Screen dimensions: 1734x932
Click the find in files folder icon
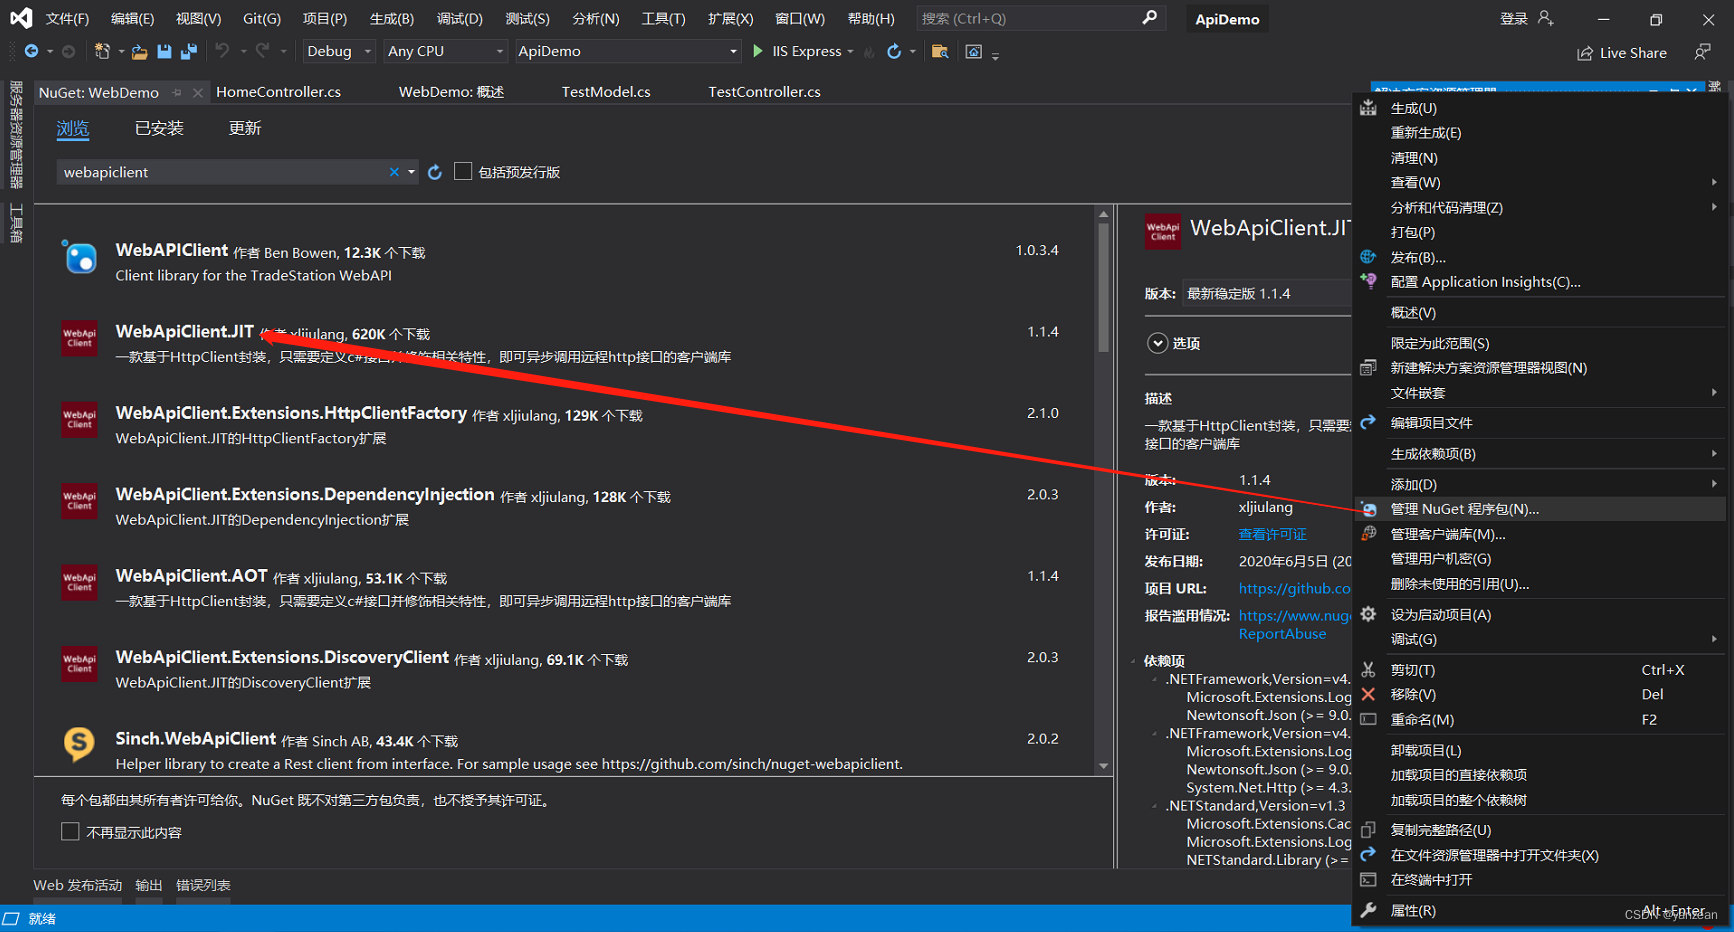pyautogui.click(x=940, y=51)
